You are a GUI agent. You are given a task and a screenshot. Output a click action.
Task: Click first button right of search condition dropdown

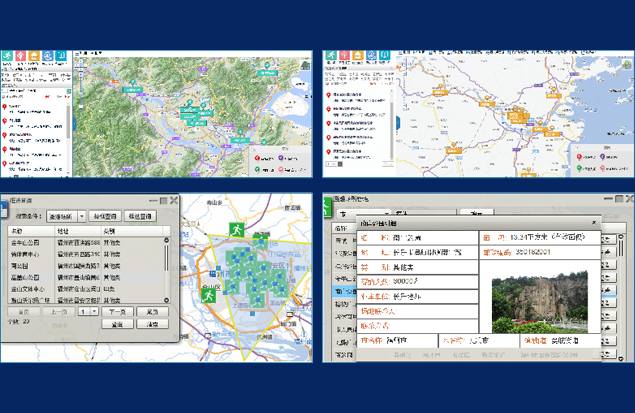click(x=105, y=216)
